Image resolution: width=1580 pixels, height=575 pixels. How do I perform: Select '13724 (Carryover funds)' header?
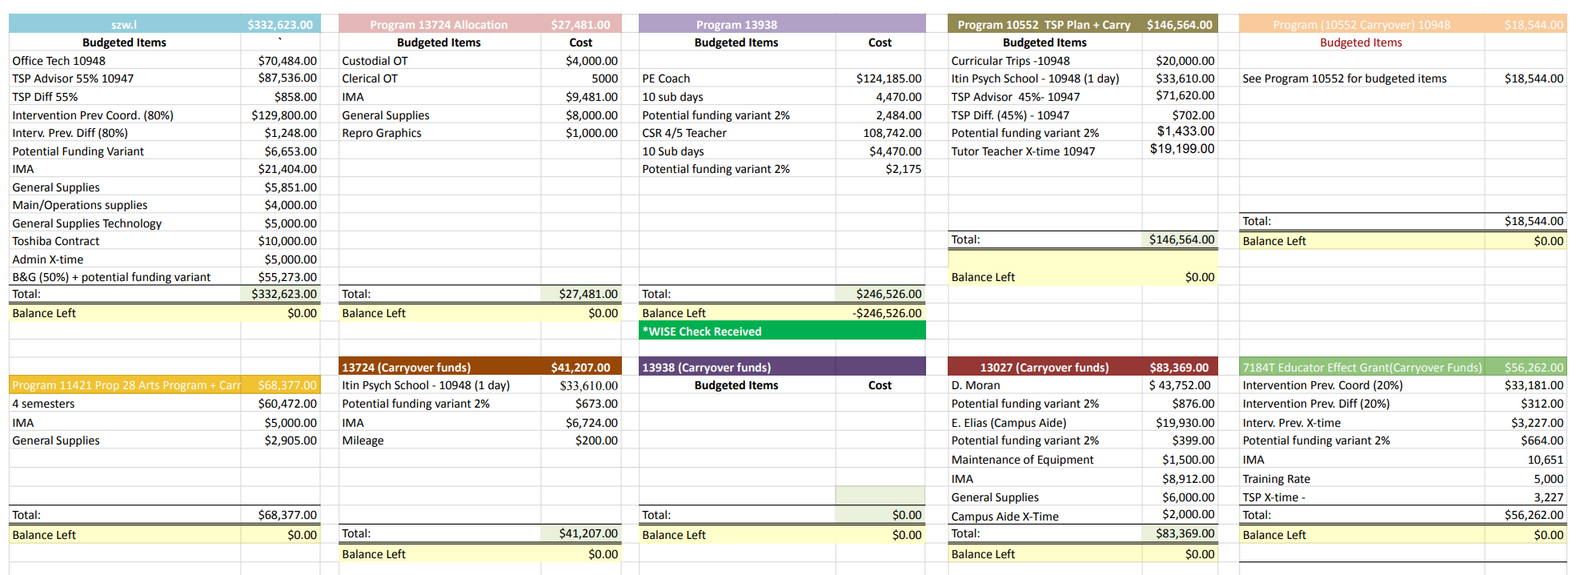(439, 367)
